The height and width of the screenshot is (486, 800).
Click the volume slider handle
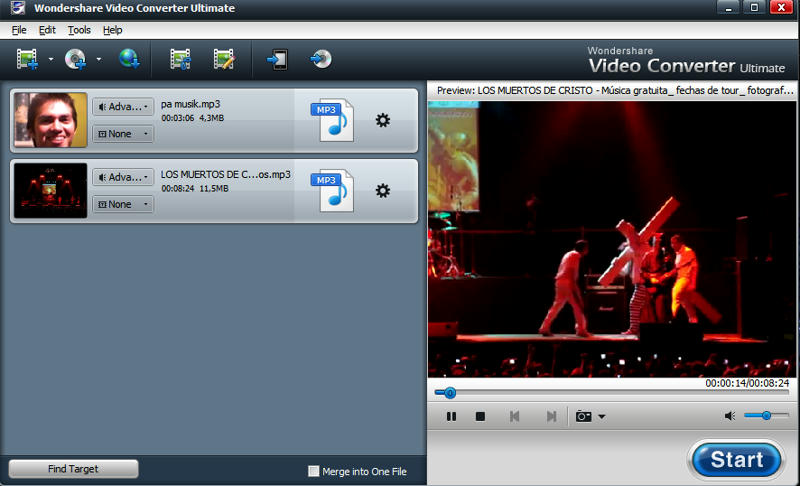click(766, 416)
